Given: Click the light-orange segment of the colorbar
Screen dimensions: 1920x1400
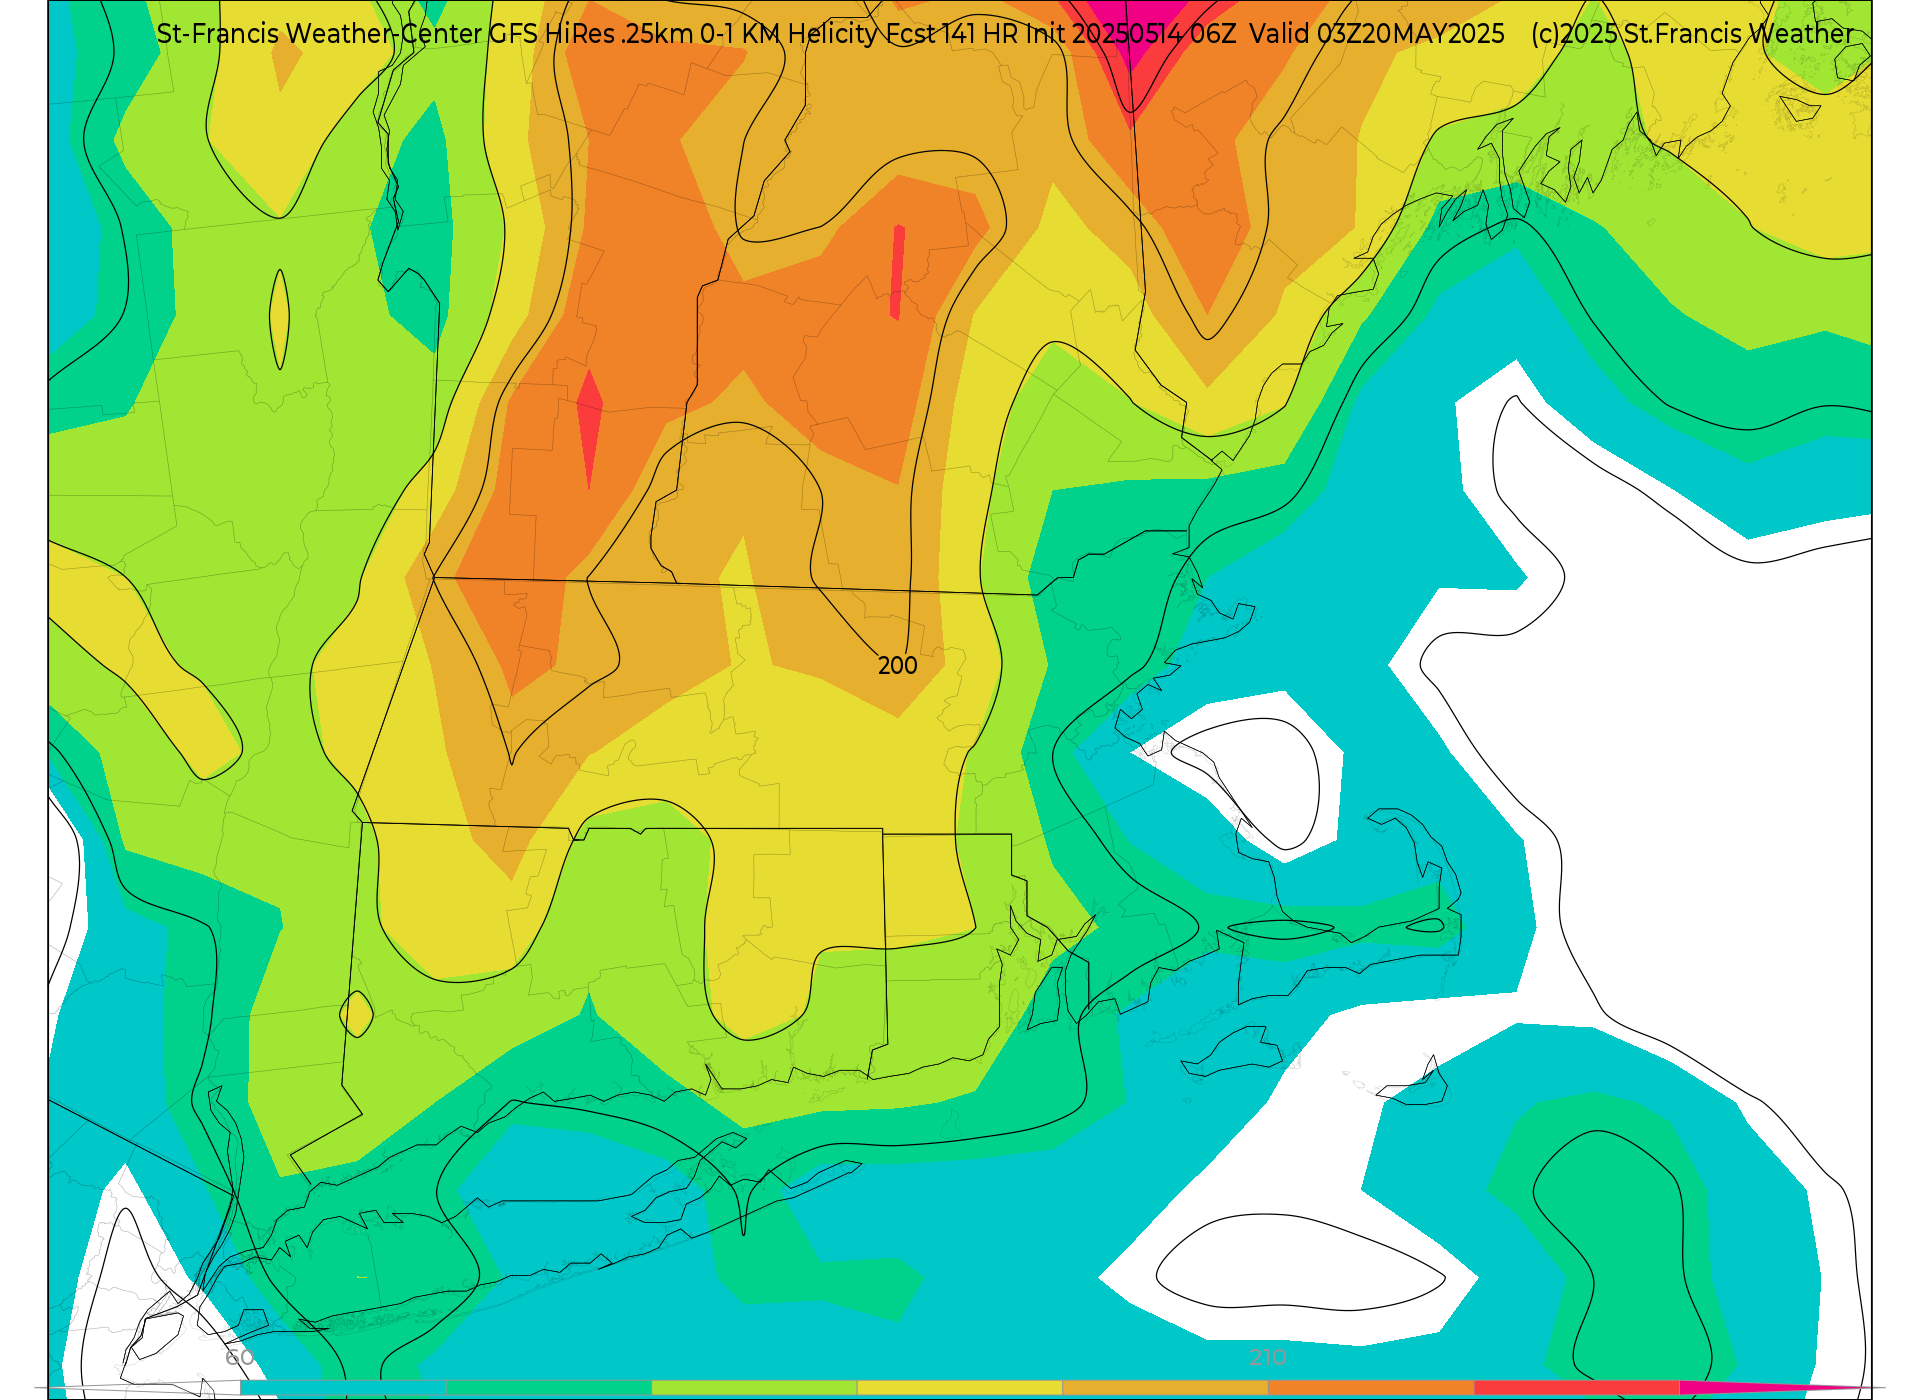Looking at the screenshot, I should (x=1165, y=1388).
